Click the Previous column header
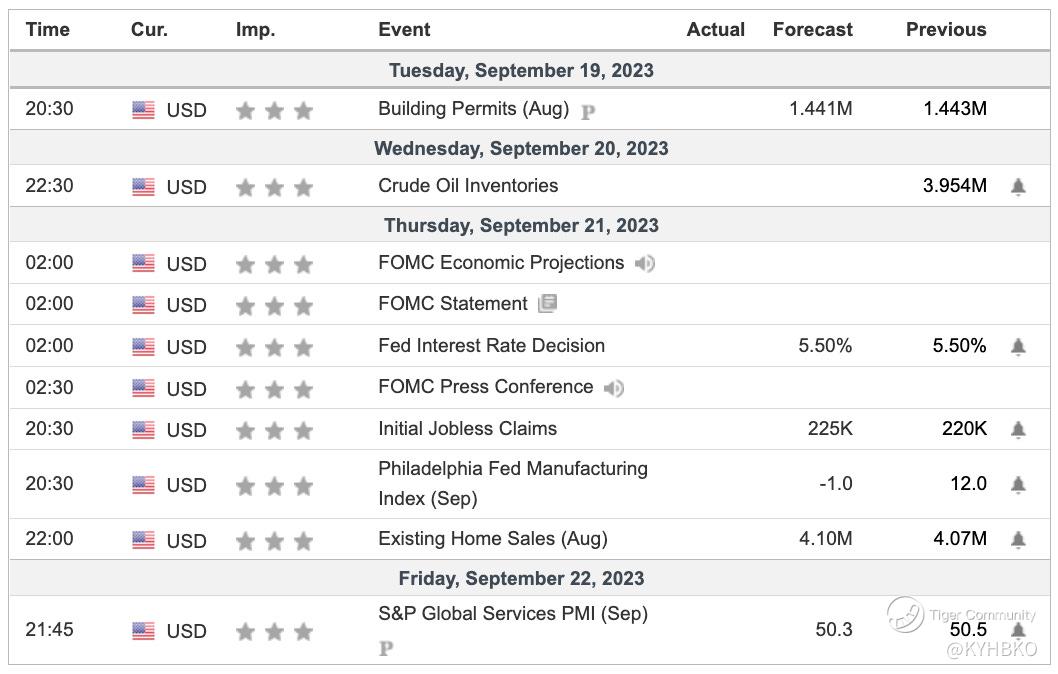This screenshot has height=674, width=1058. [x=945, y=30]
